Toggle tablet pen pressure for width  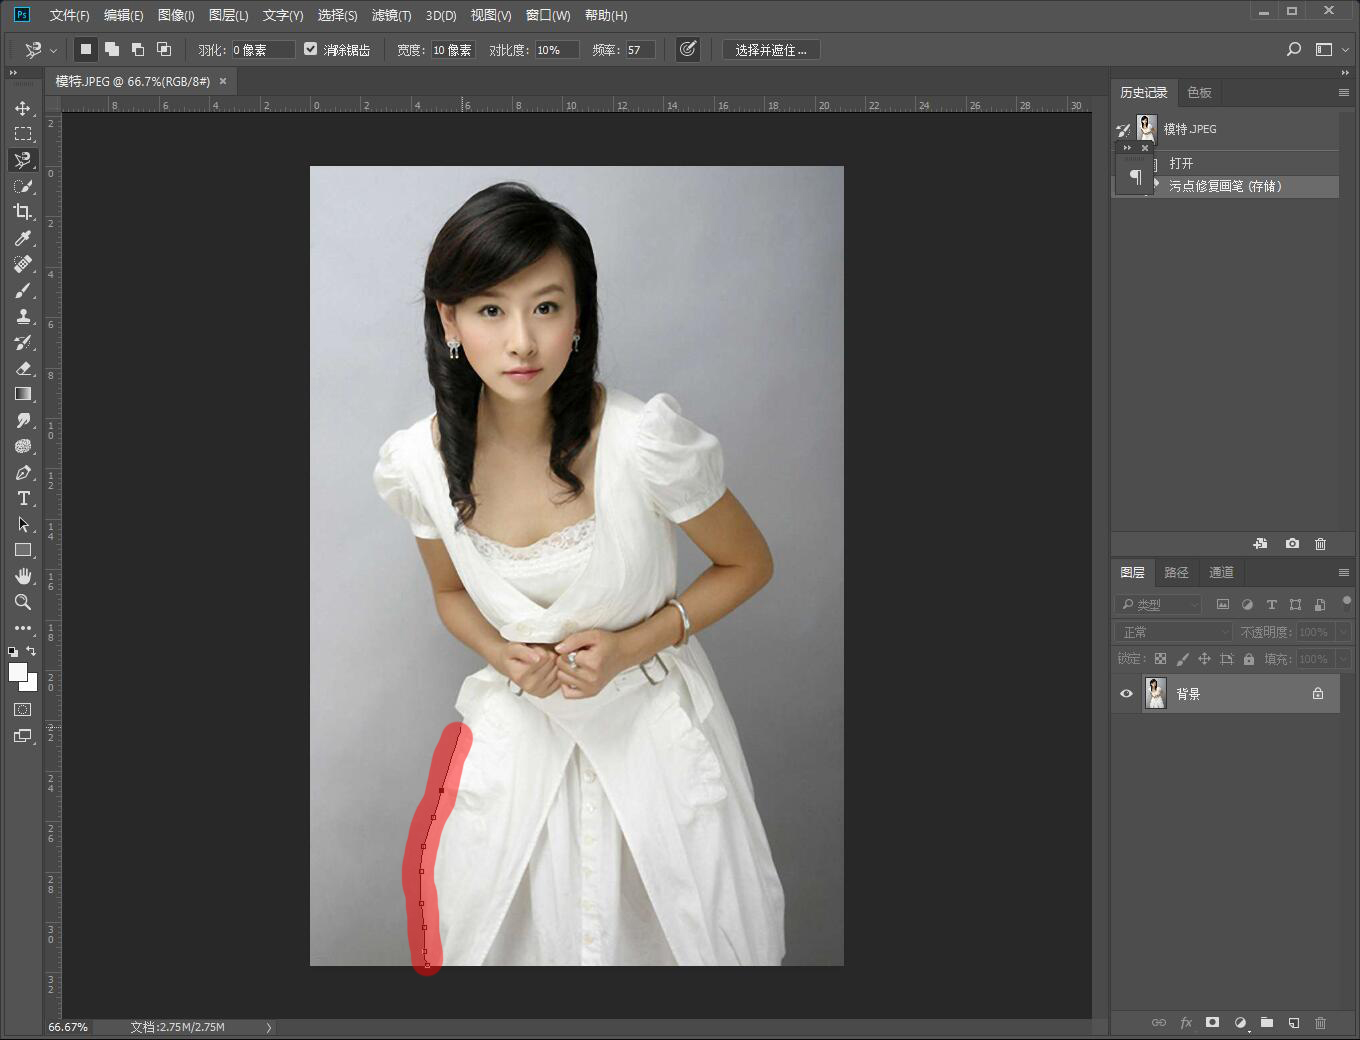tap(688, 49)
